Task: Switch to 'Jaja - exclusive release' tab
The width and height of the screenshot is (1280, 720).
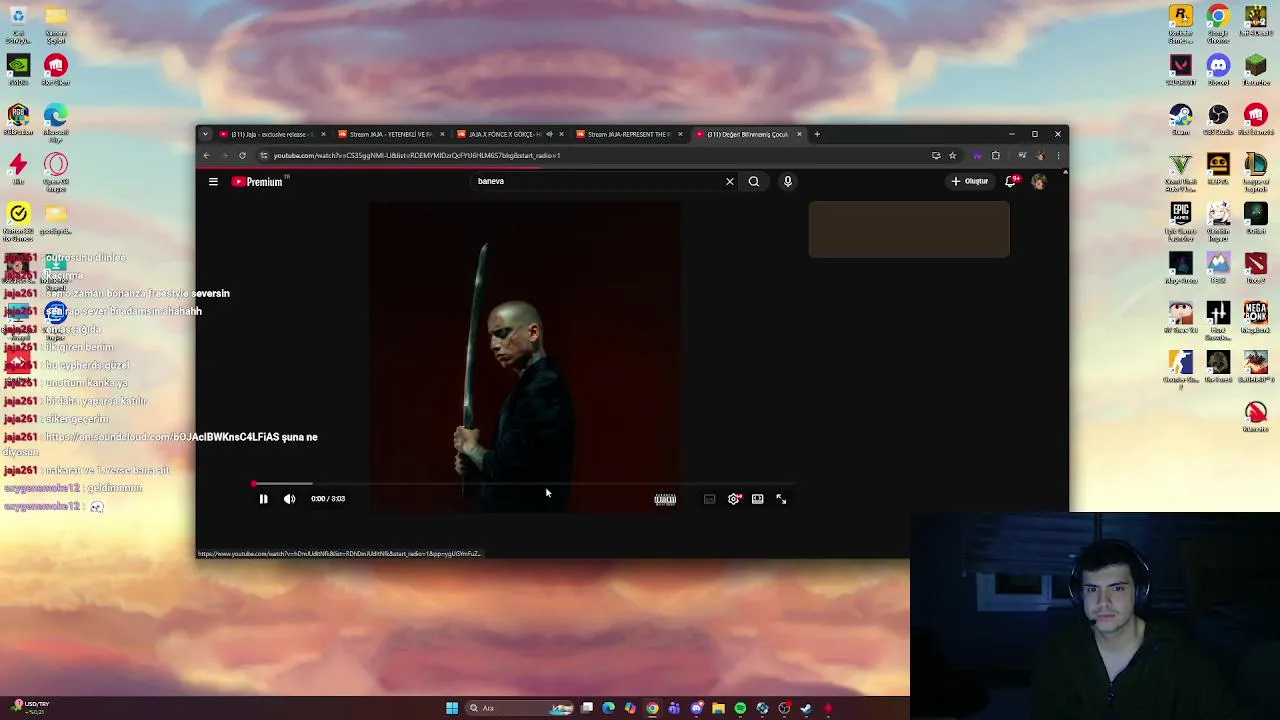Action: (x=272, y=134)
